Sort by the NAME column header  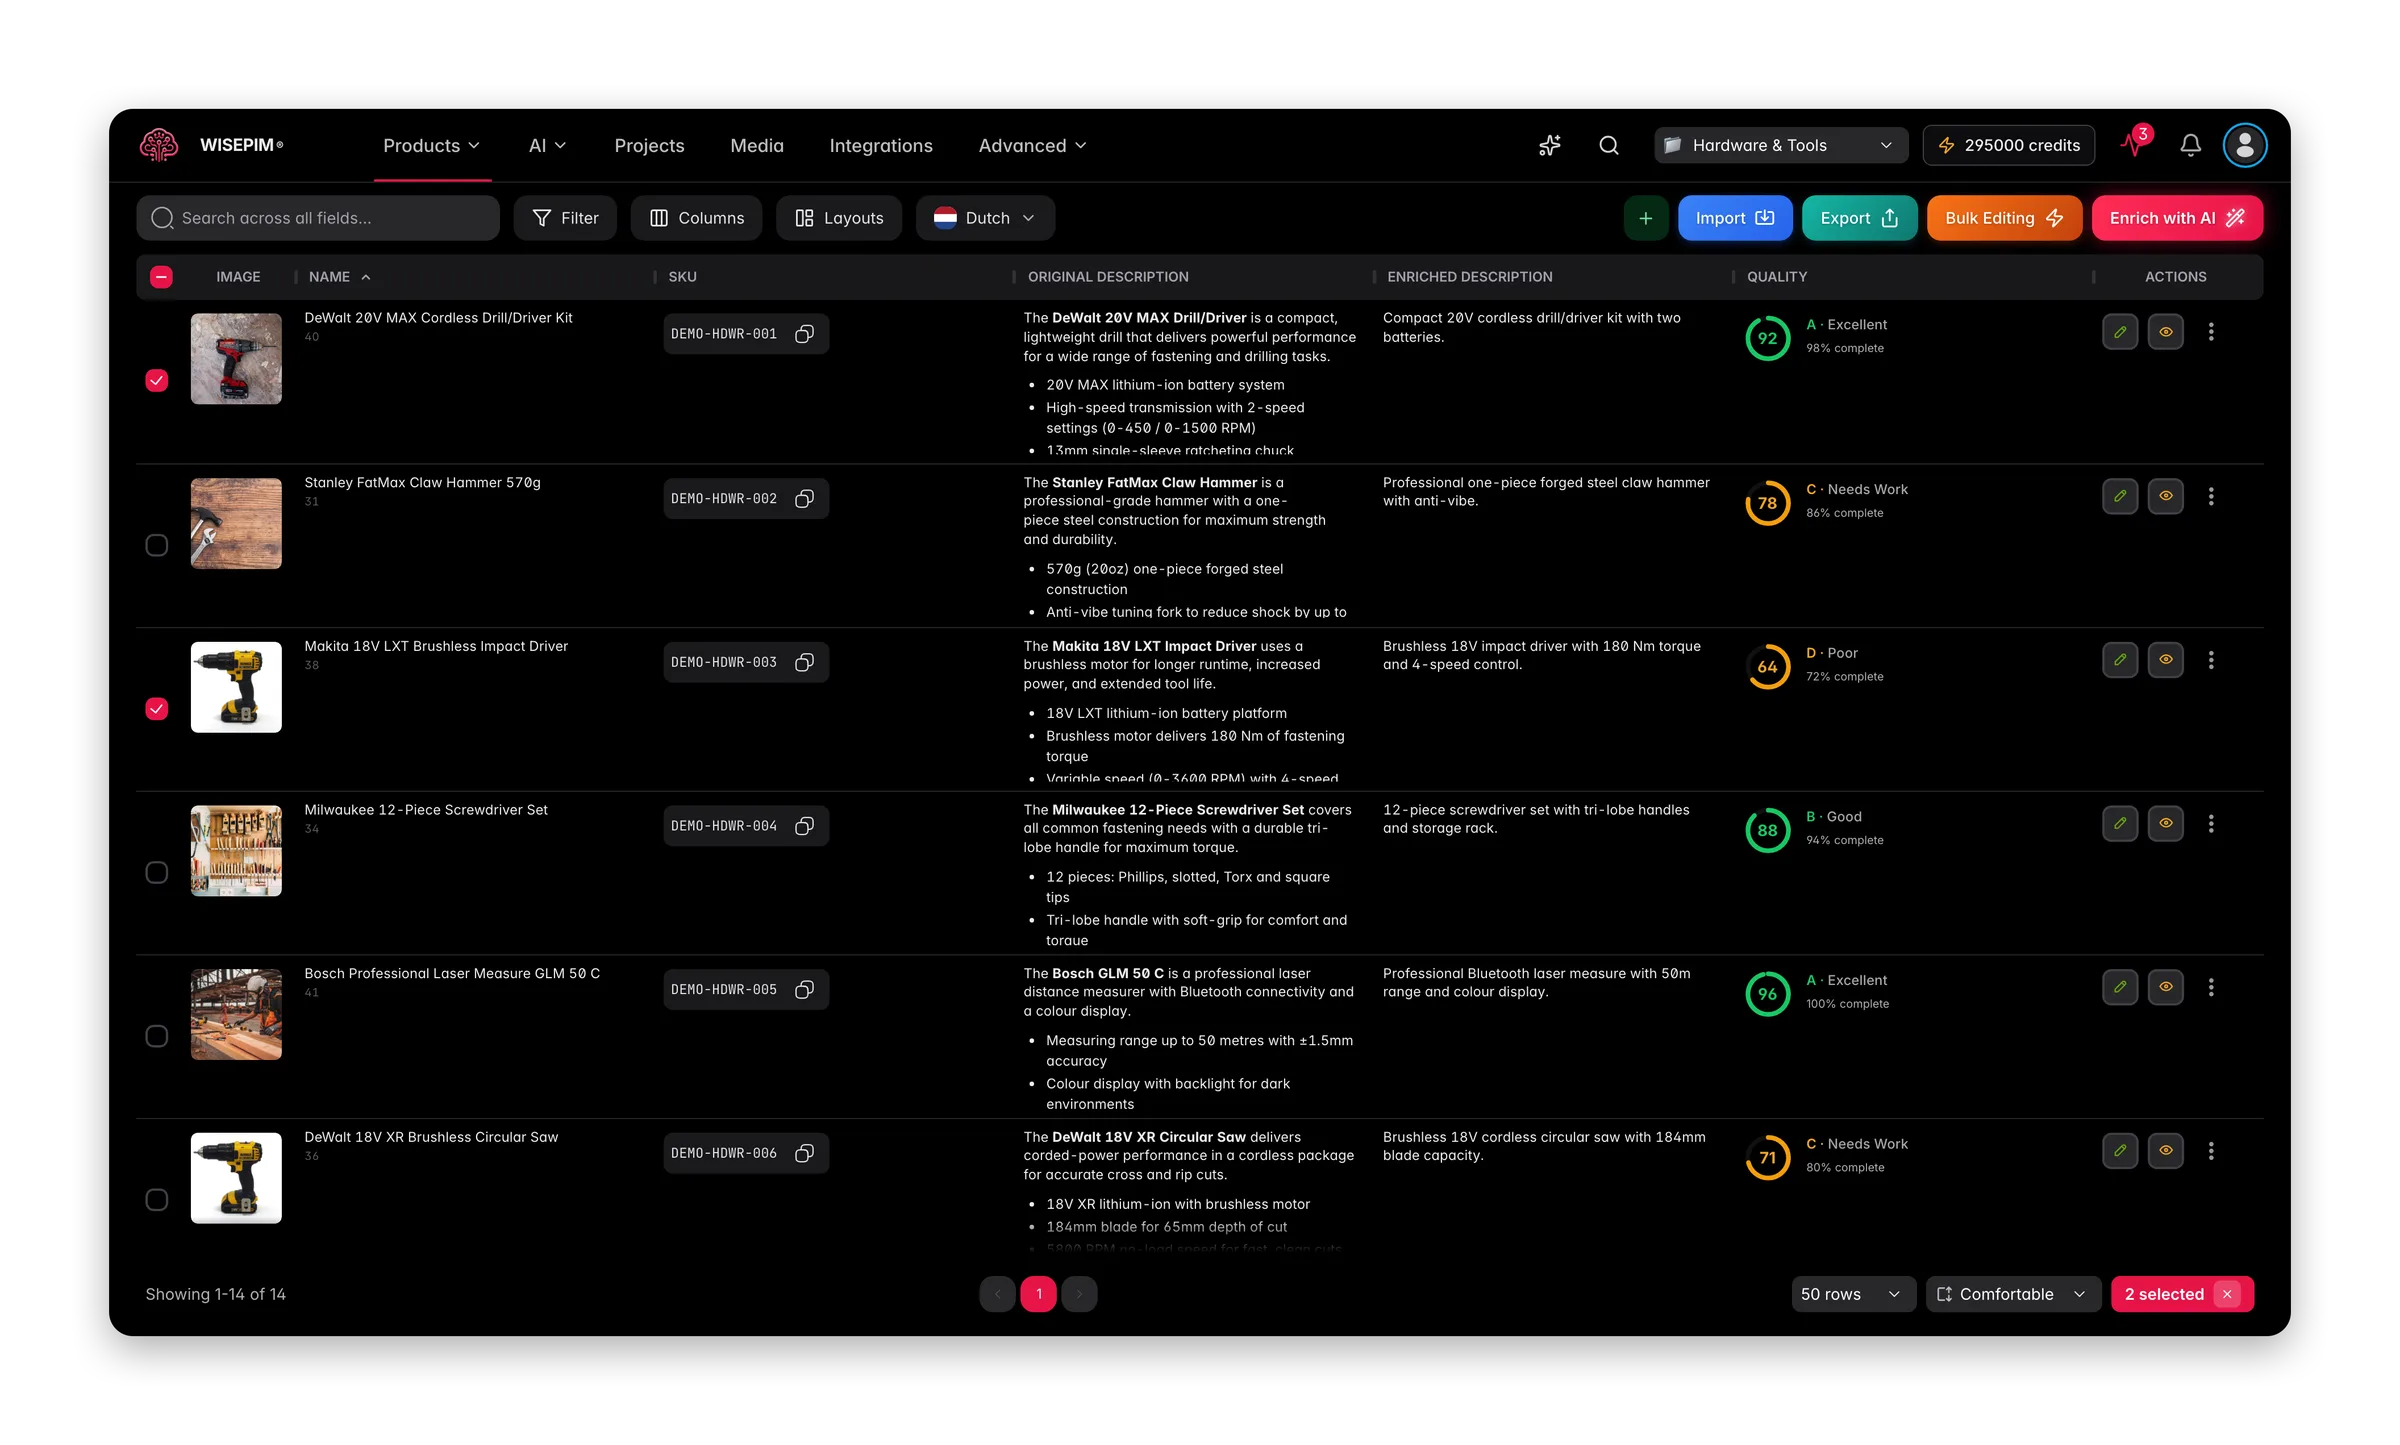click(339, 277)
